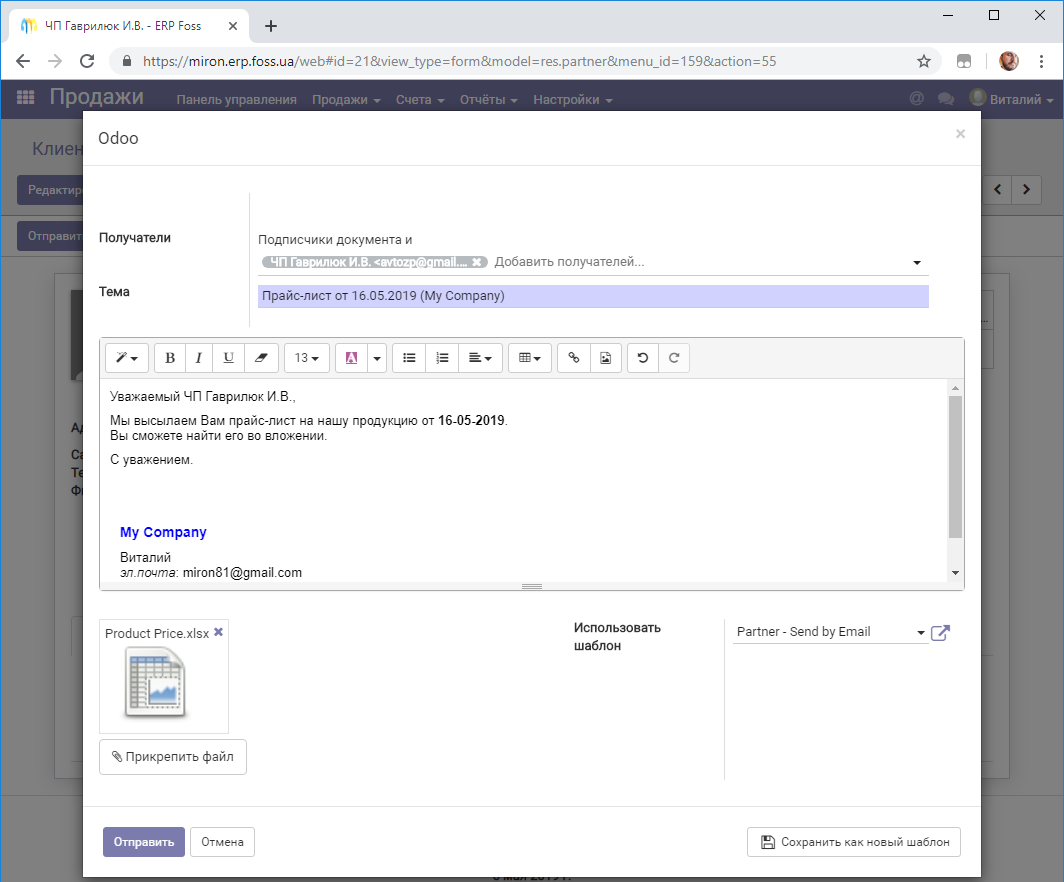The width and height of the screenshot is (1064, 882).
Task: Open the selected template via external link icon
Action: click(x=940, y=632)
